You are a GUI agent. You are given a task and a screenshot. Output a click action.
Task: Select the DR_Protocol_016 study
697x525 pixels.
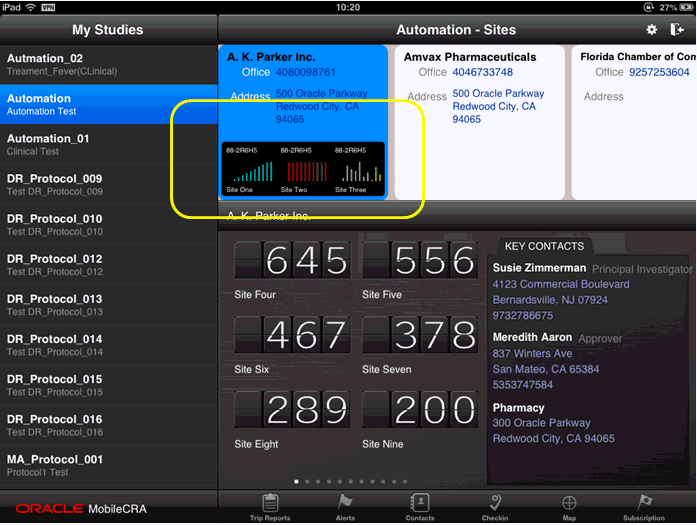tap(108, 425)
